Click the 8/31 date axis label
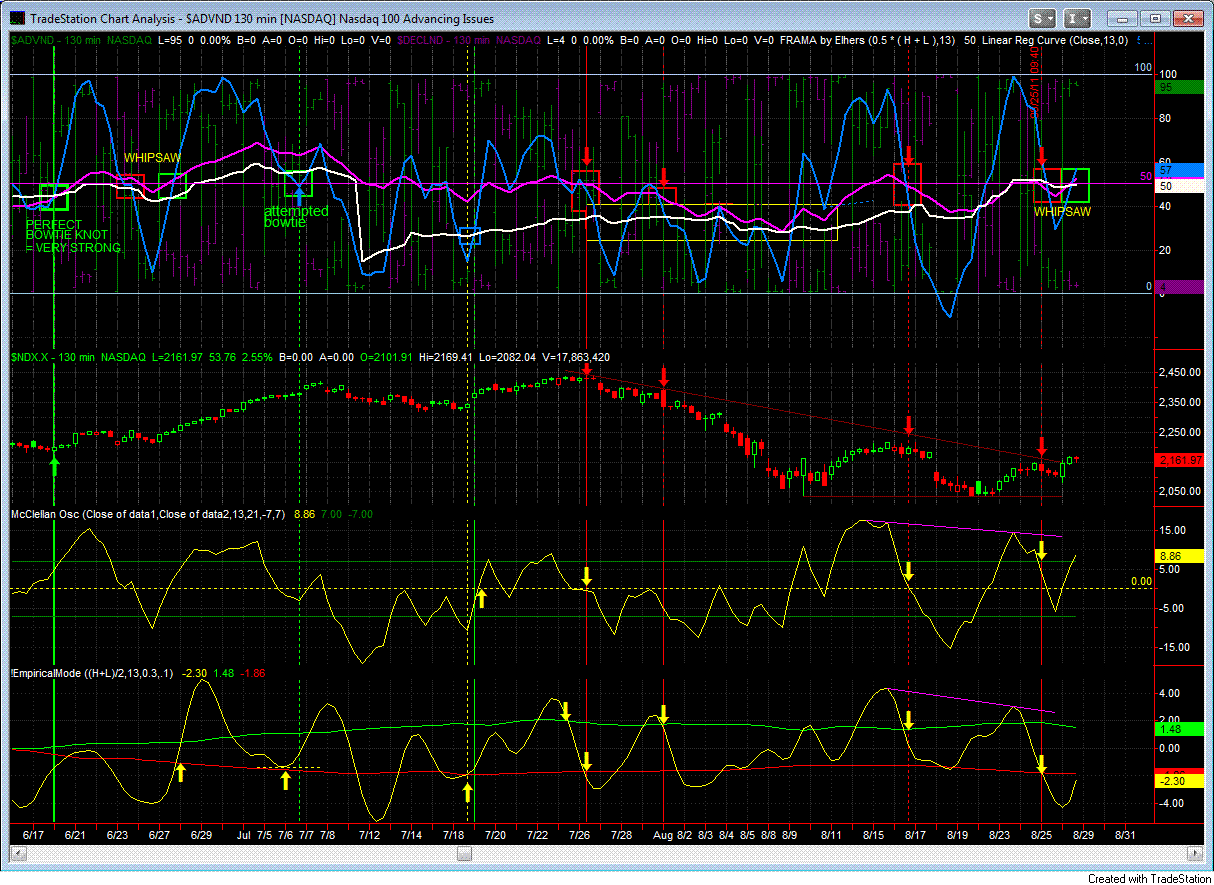1214x885 pixels. [1125, 834]
